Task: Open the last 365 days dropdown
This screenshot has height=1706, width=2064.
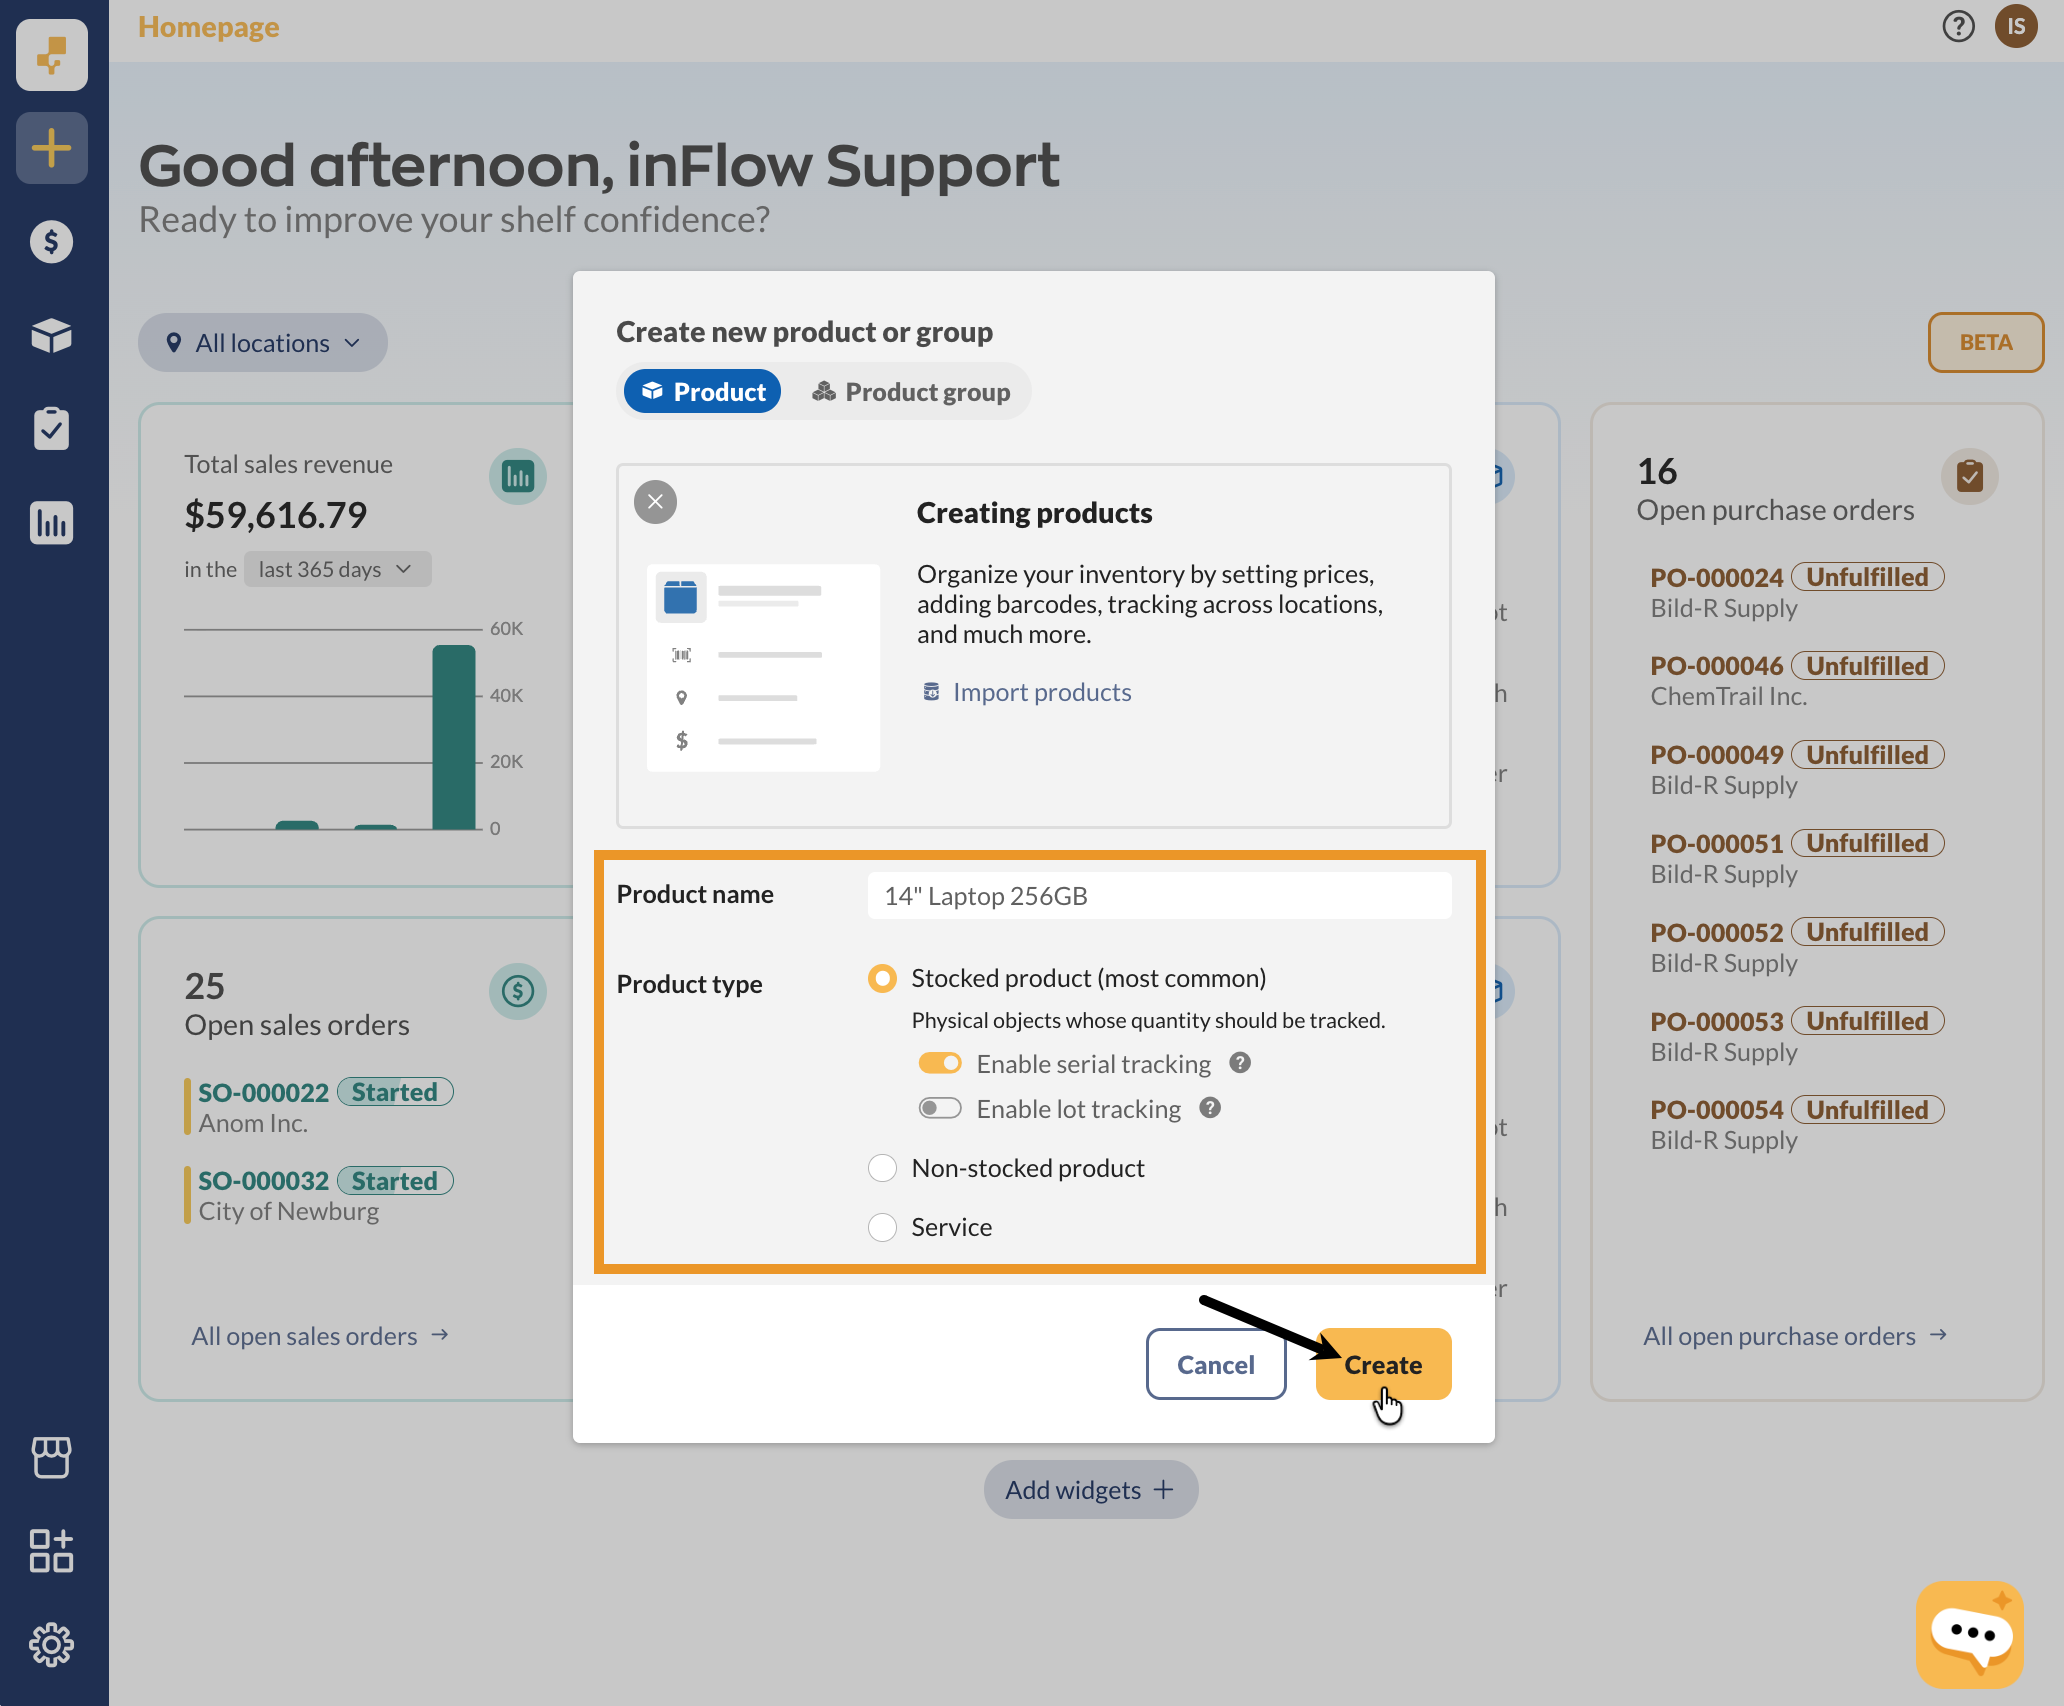Action: click(336, 569)
